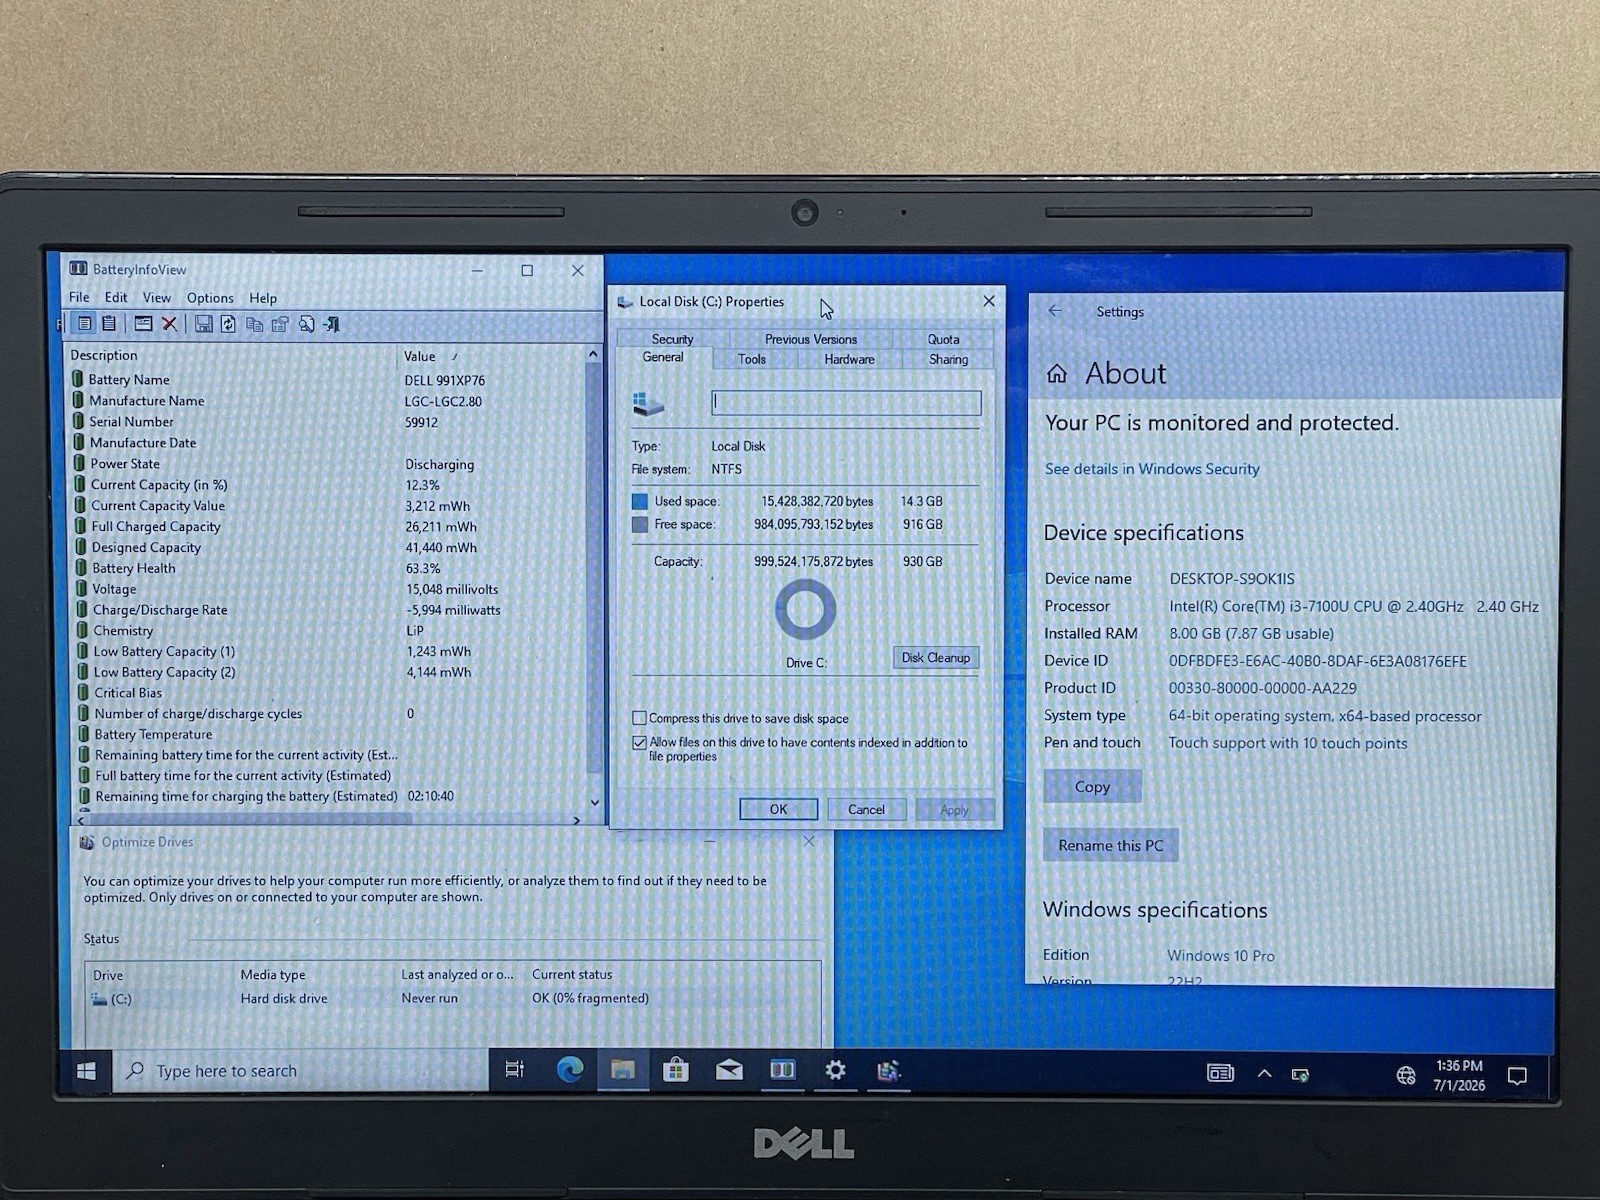The width and height of the screenshot is (1600, 1200).
Task: Click the drive label text field
Action: click(846, 402)
